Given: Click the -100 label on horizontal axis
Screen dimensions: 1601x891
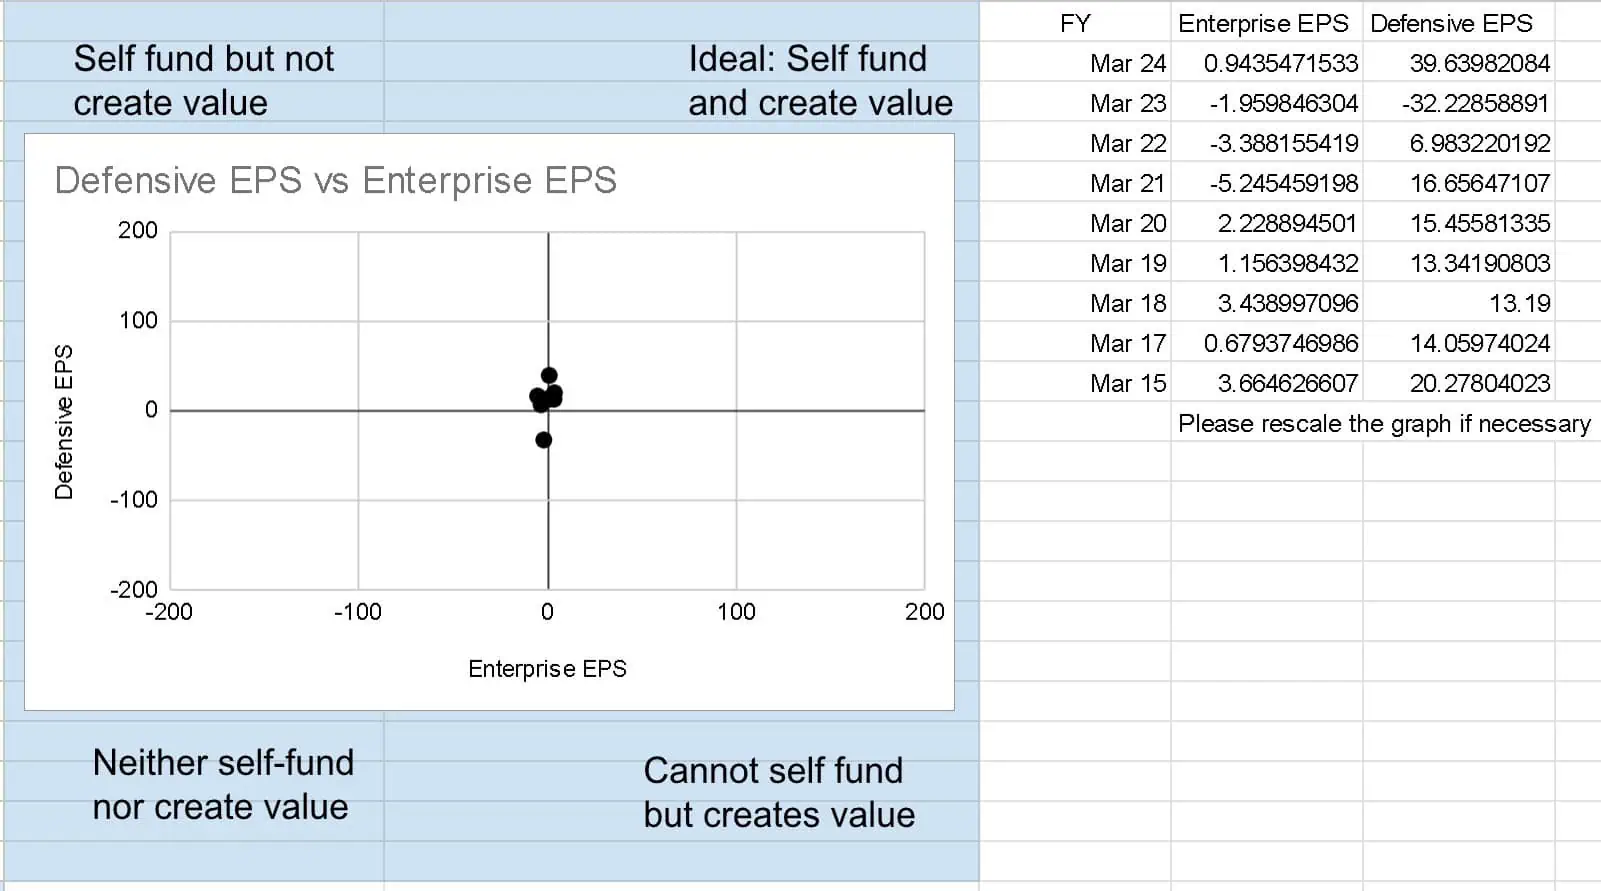Looking at the screenshot, I should [358, 612].
